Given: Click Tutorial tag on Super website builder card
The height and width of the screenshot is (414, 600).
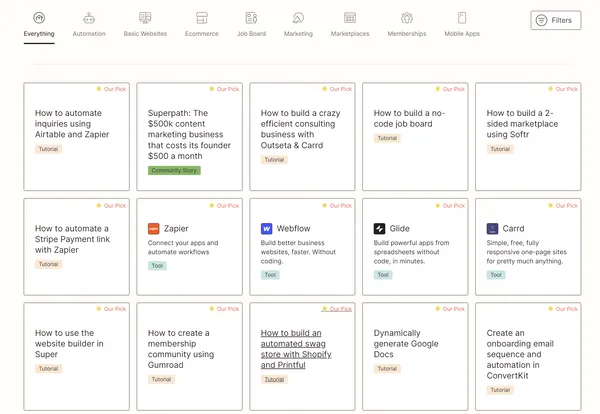Looking at the screenshot, I should pos(48,368).
